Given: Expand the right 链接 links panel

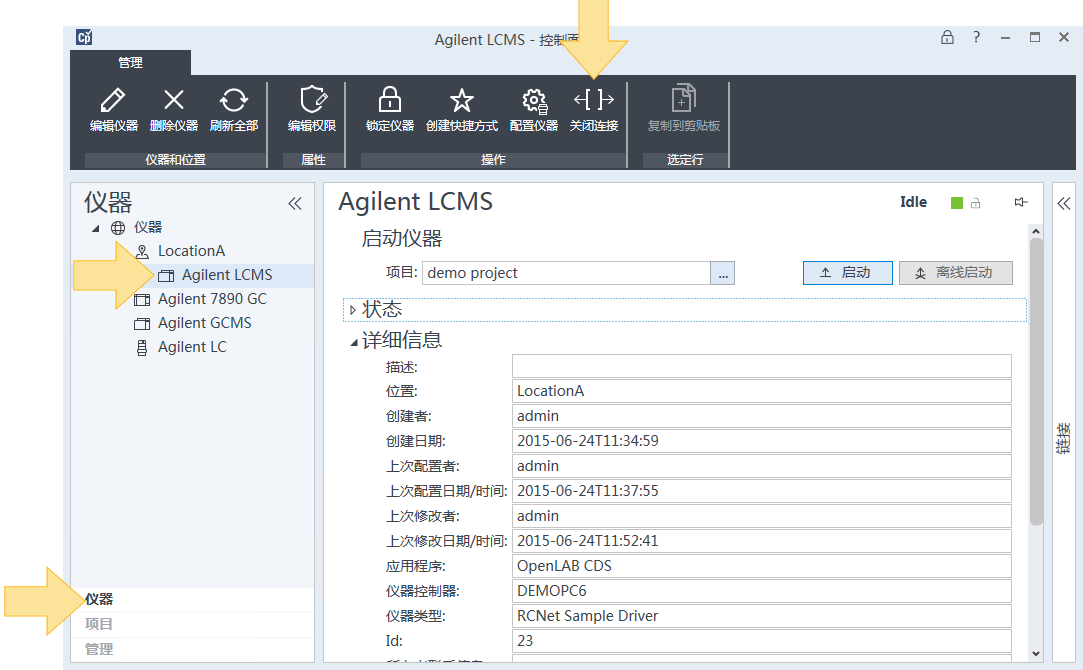Looking at the screenshot, I should click(1064, 203).
